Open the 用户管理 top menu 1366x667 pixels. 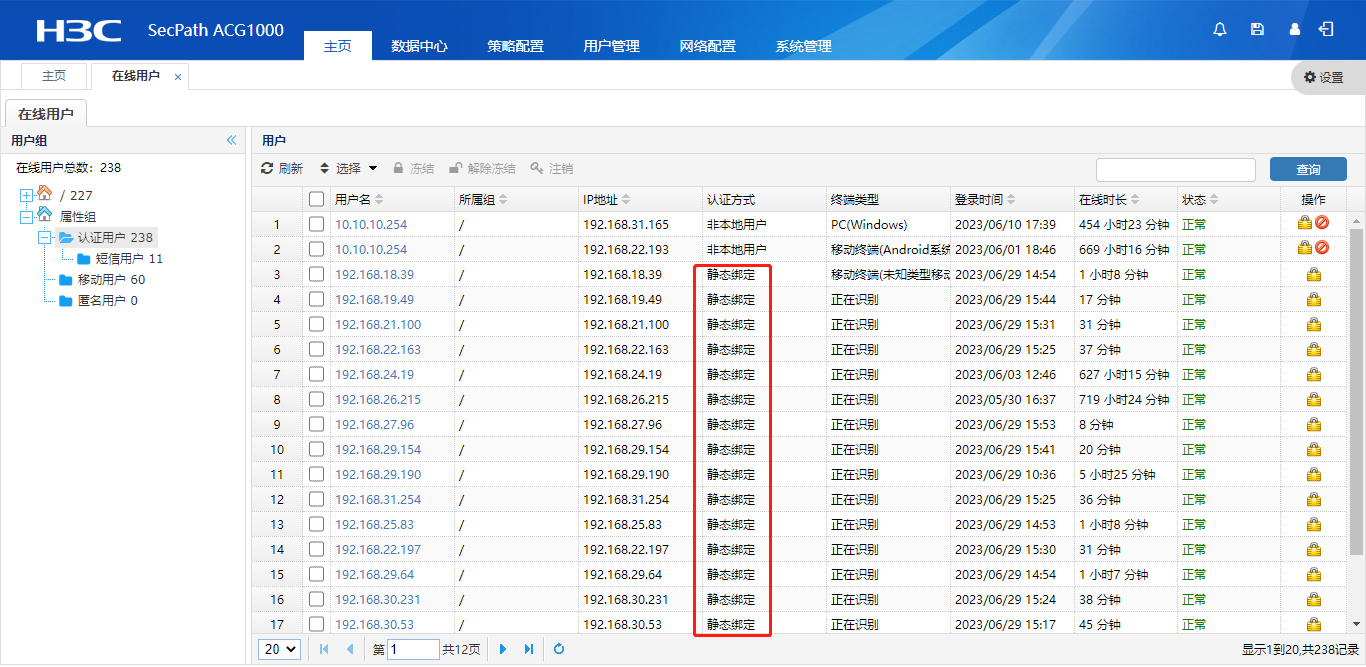(611, 46)
